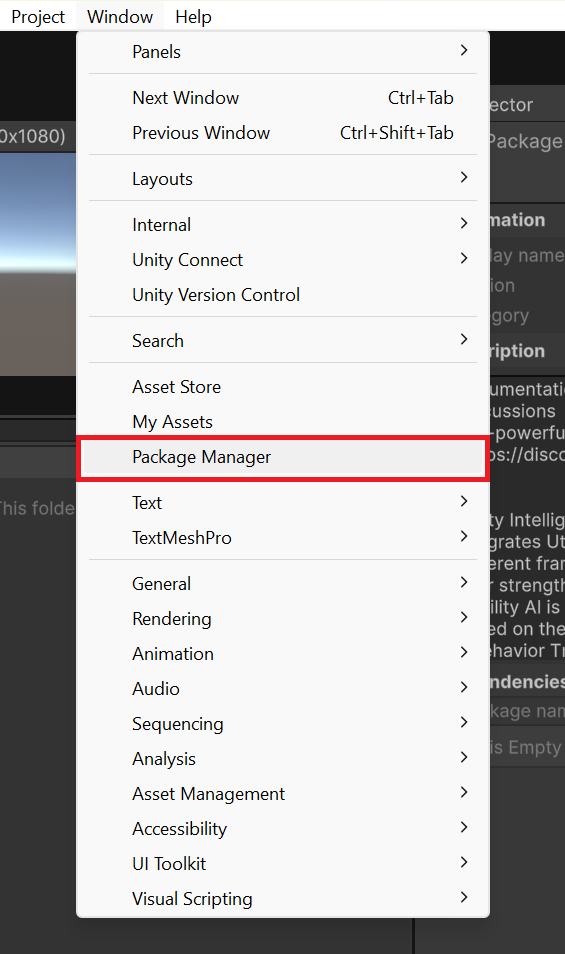Open the UI Toolkit submenu

pyautogui.click(x=283, y=865)
